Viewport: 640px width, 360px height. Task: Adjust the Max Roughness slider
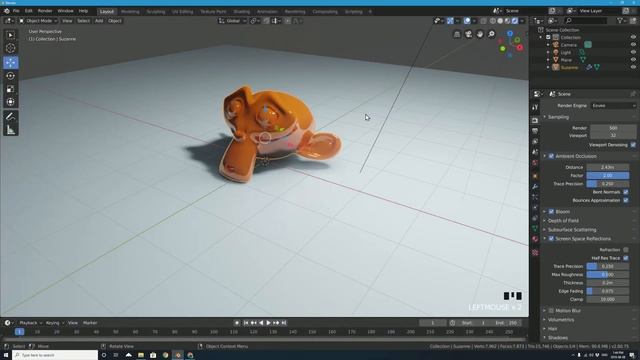tap(608, 275)
